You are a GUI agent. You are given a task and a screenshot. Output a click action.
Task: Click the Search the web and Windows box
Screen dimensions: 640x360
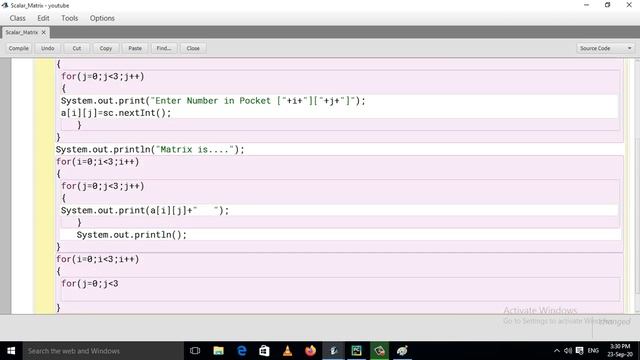pos(103,351)
